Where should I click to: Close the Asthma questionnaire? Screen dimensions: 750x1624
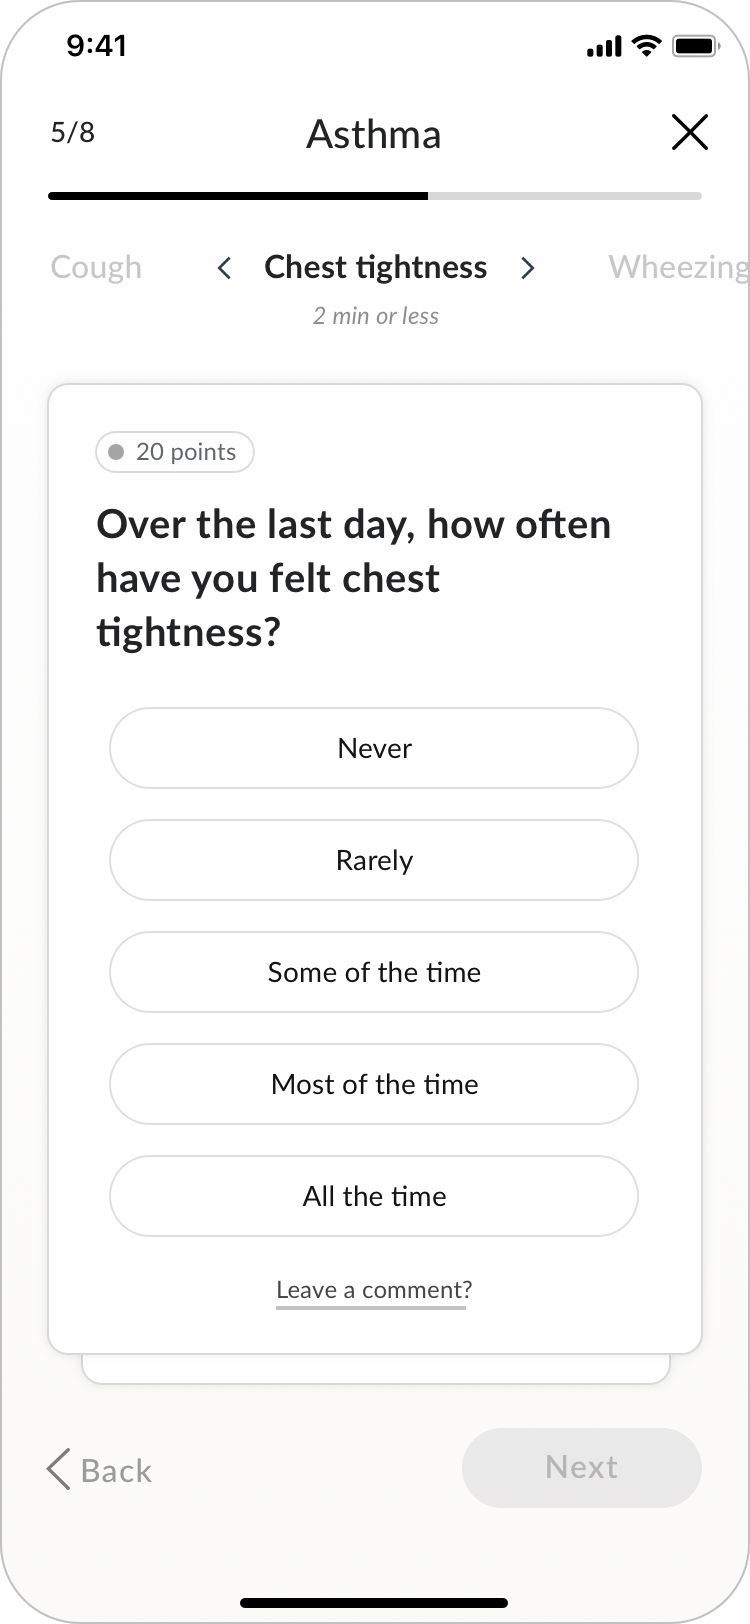coord(689,132)
